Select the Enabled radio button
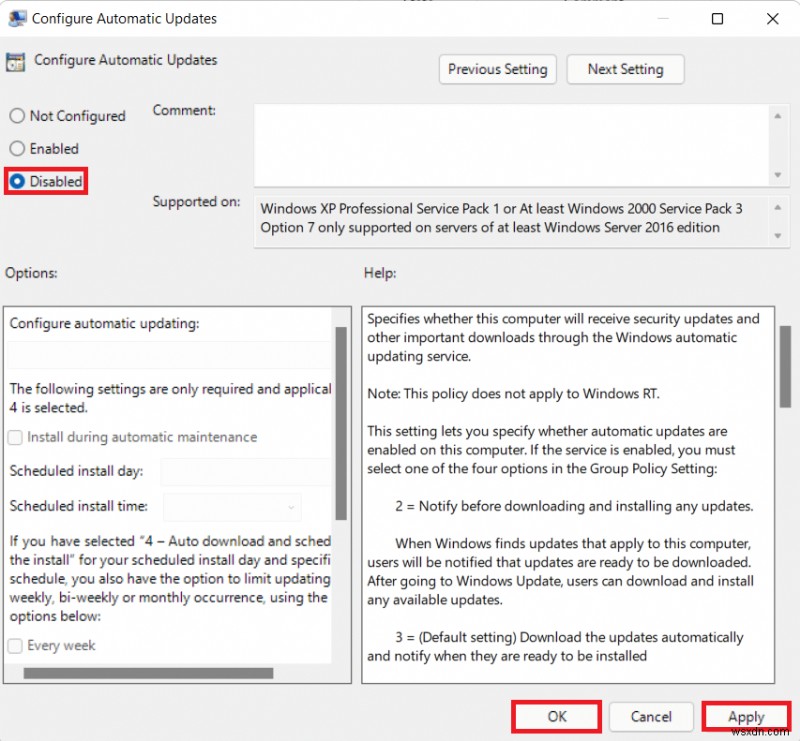This screenshot has width=800, height=741. click(17, 149)
